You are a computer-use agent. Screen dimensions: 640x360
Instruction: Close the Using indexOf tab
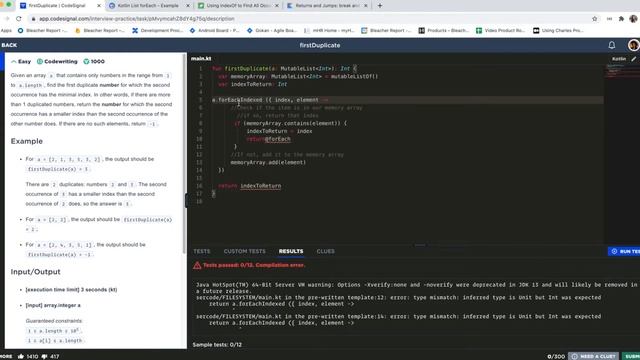[277, 6]
